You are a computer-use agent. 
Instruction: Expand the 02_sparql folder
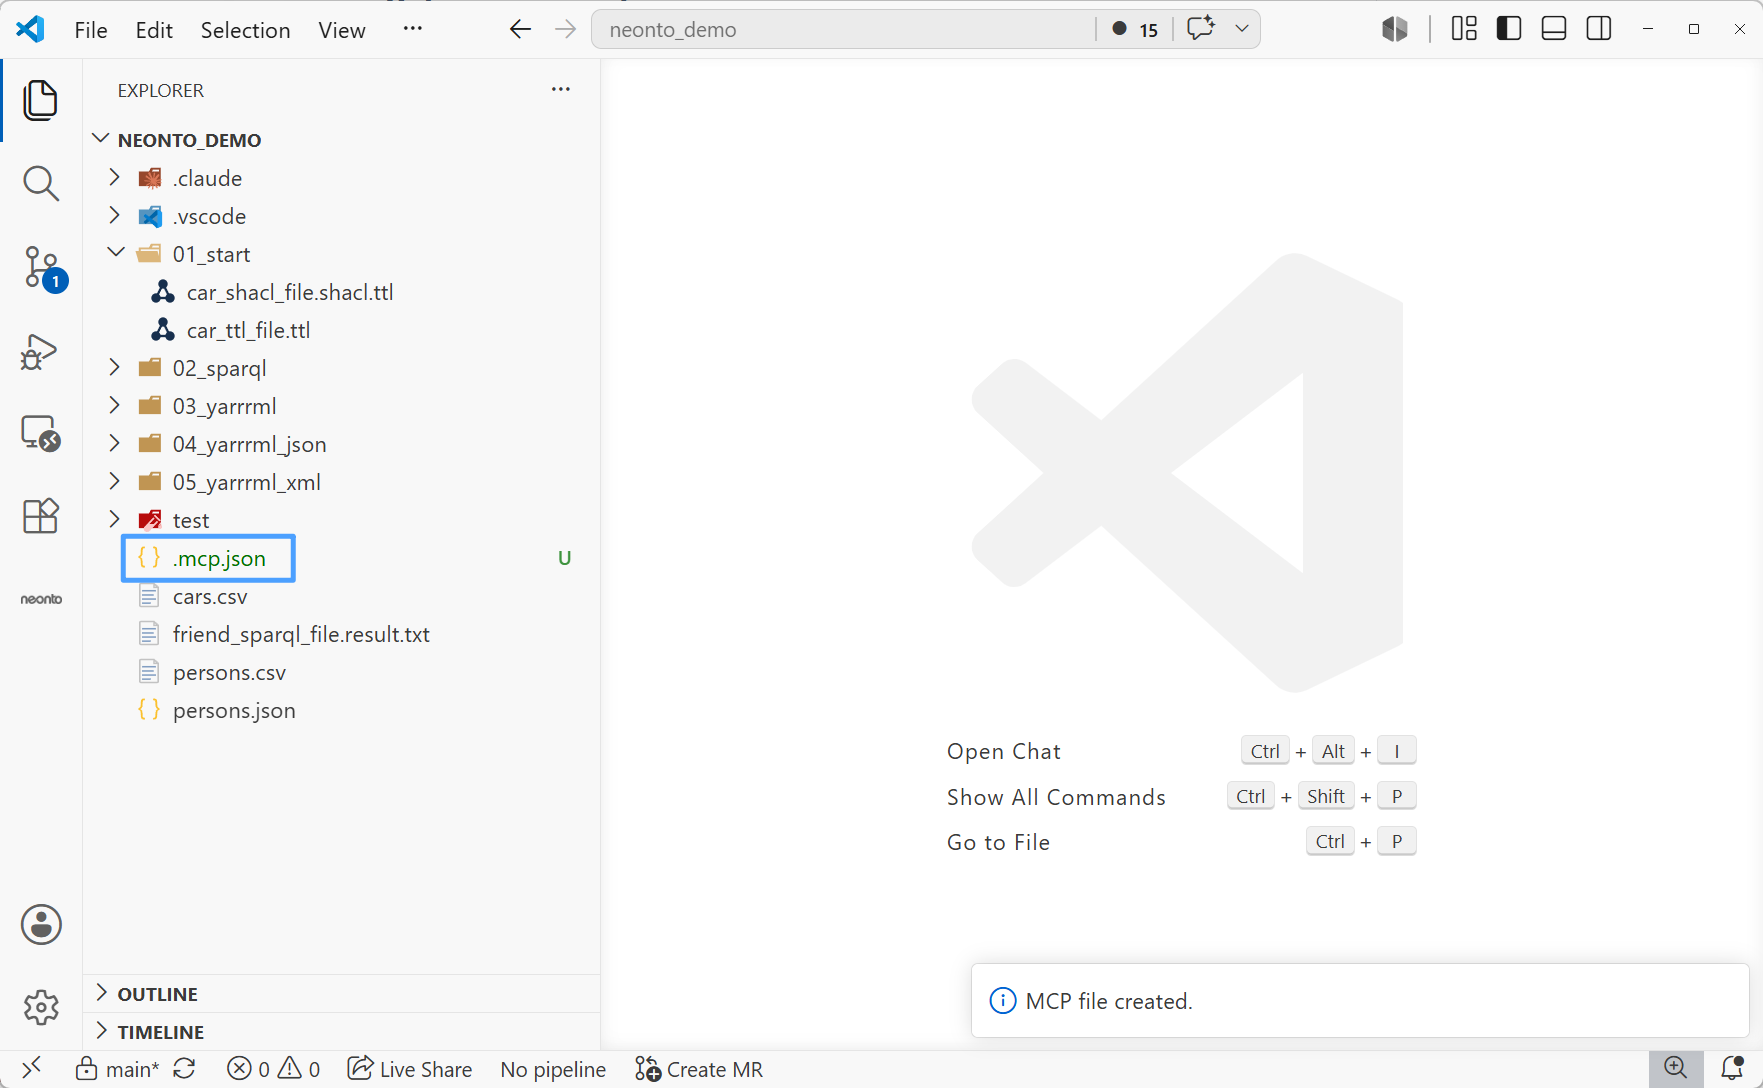115,368
